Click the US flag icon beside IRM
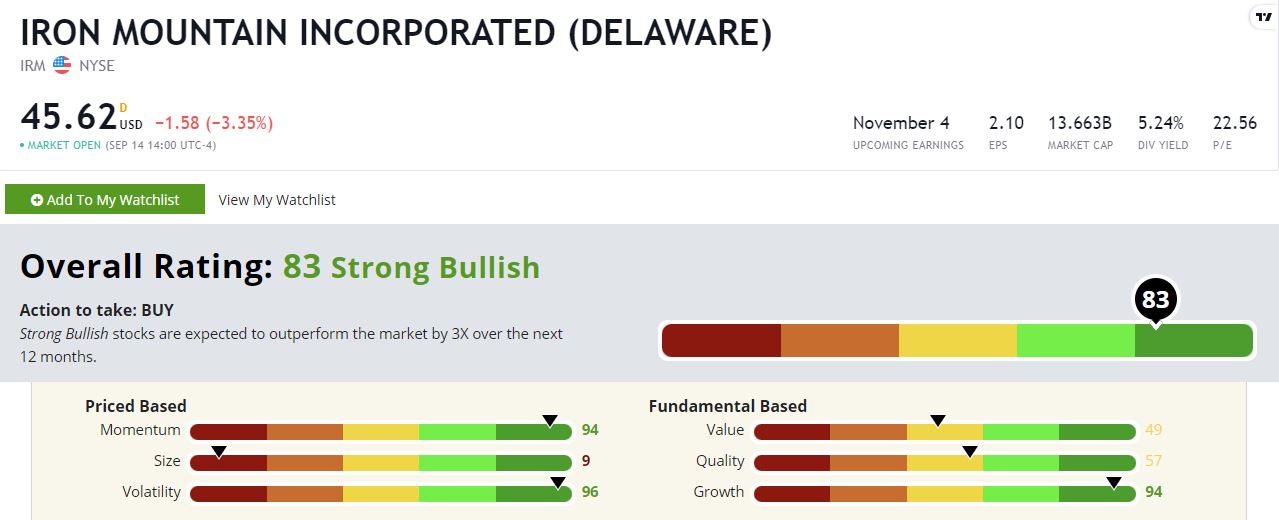 62,66
